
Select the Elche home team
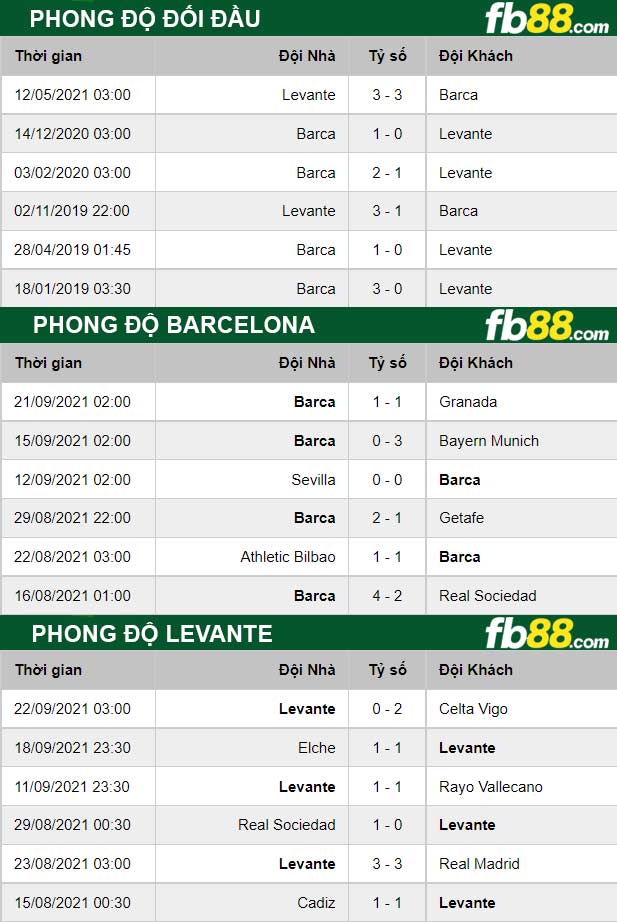pyautogui.click(x=316, y=748)
